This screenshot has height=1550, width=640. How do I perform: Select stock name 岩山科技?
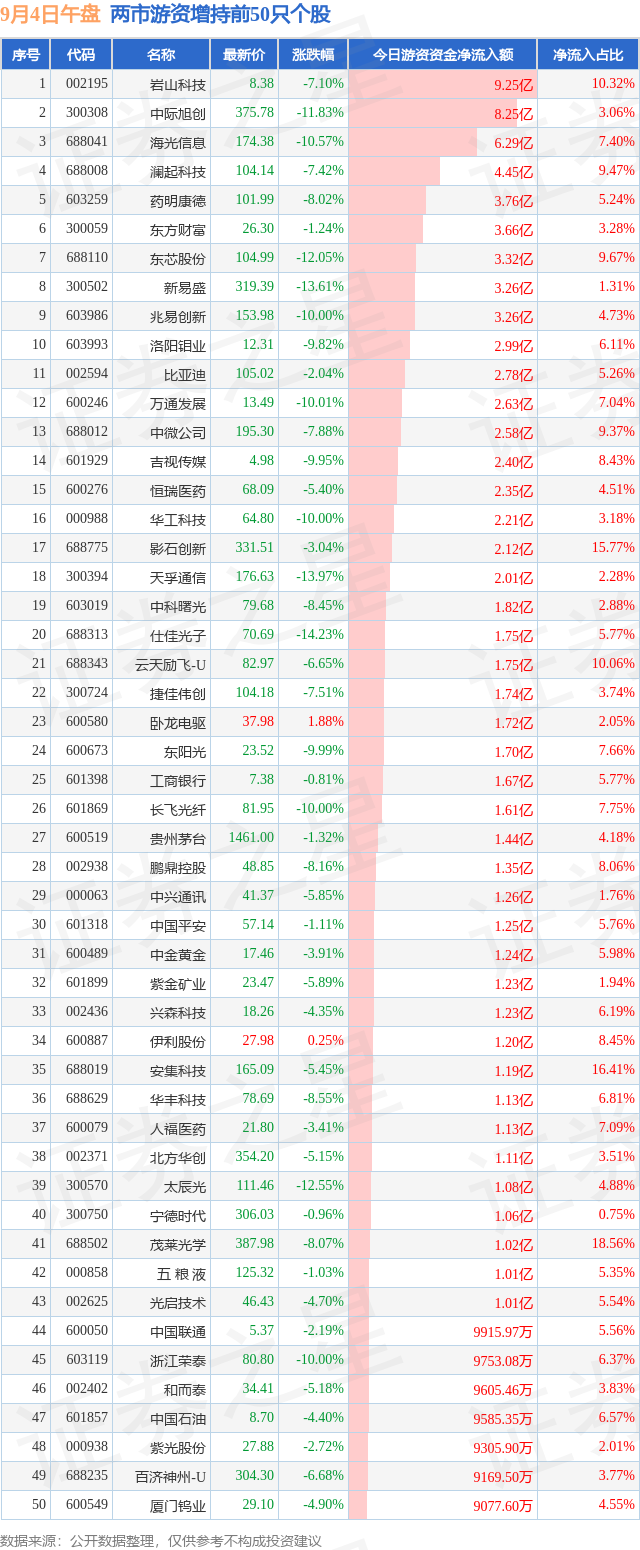[178, 84]
